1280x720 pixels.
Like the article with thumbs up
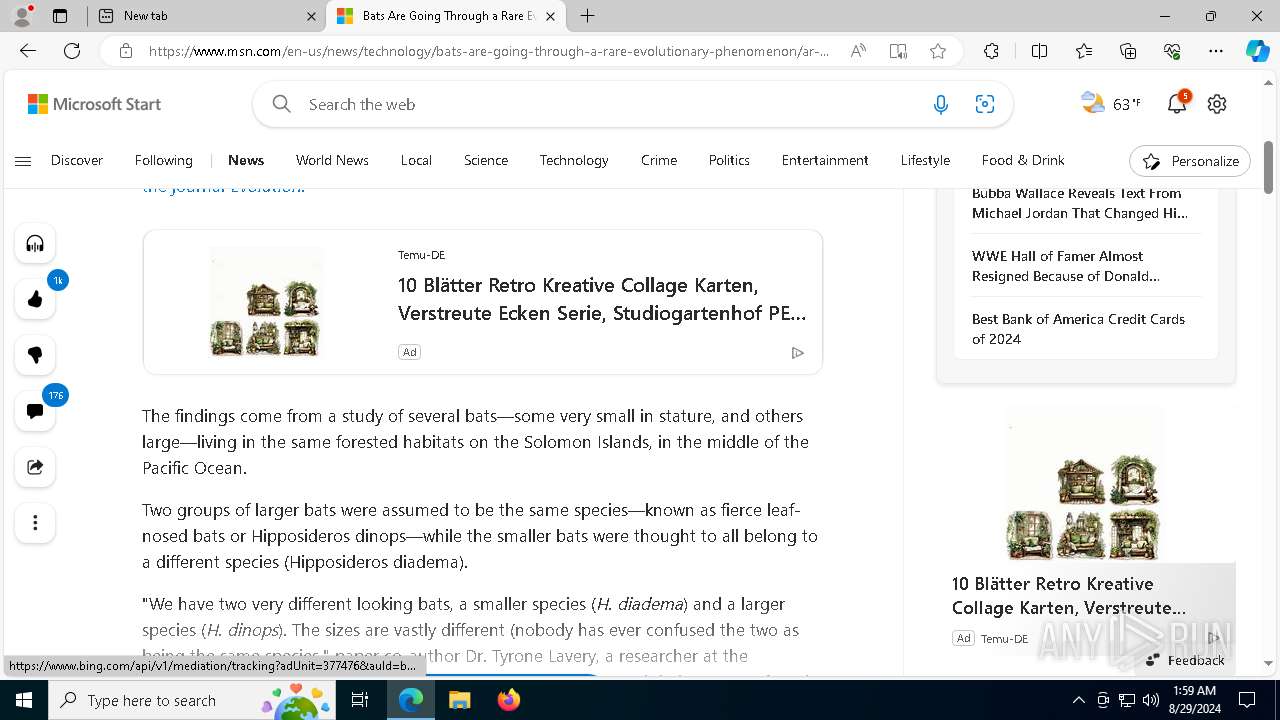[x=35, y=299]
